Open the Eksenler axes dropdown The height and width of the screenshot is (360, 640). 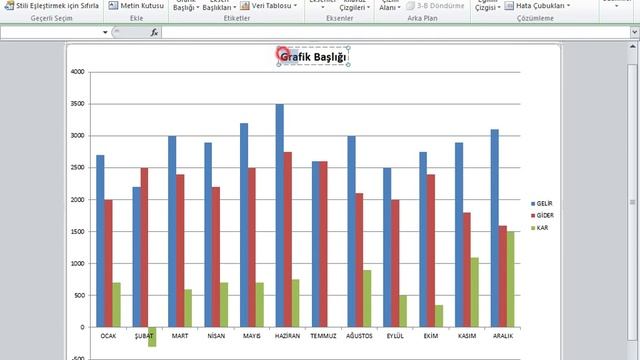click(322, 5)
